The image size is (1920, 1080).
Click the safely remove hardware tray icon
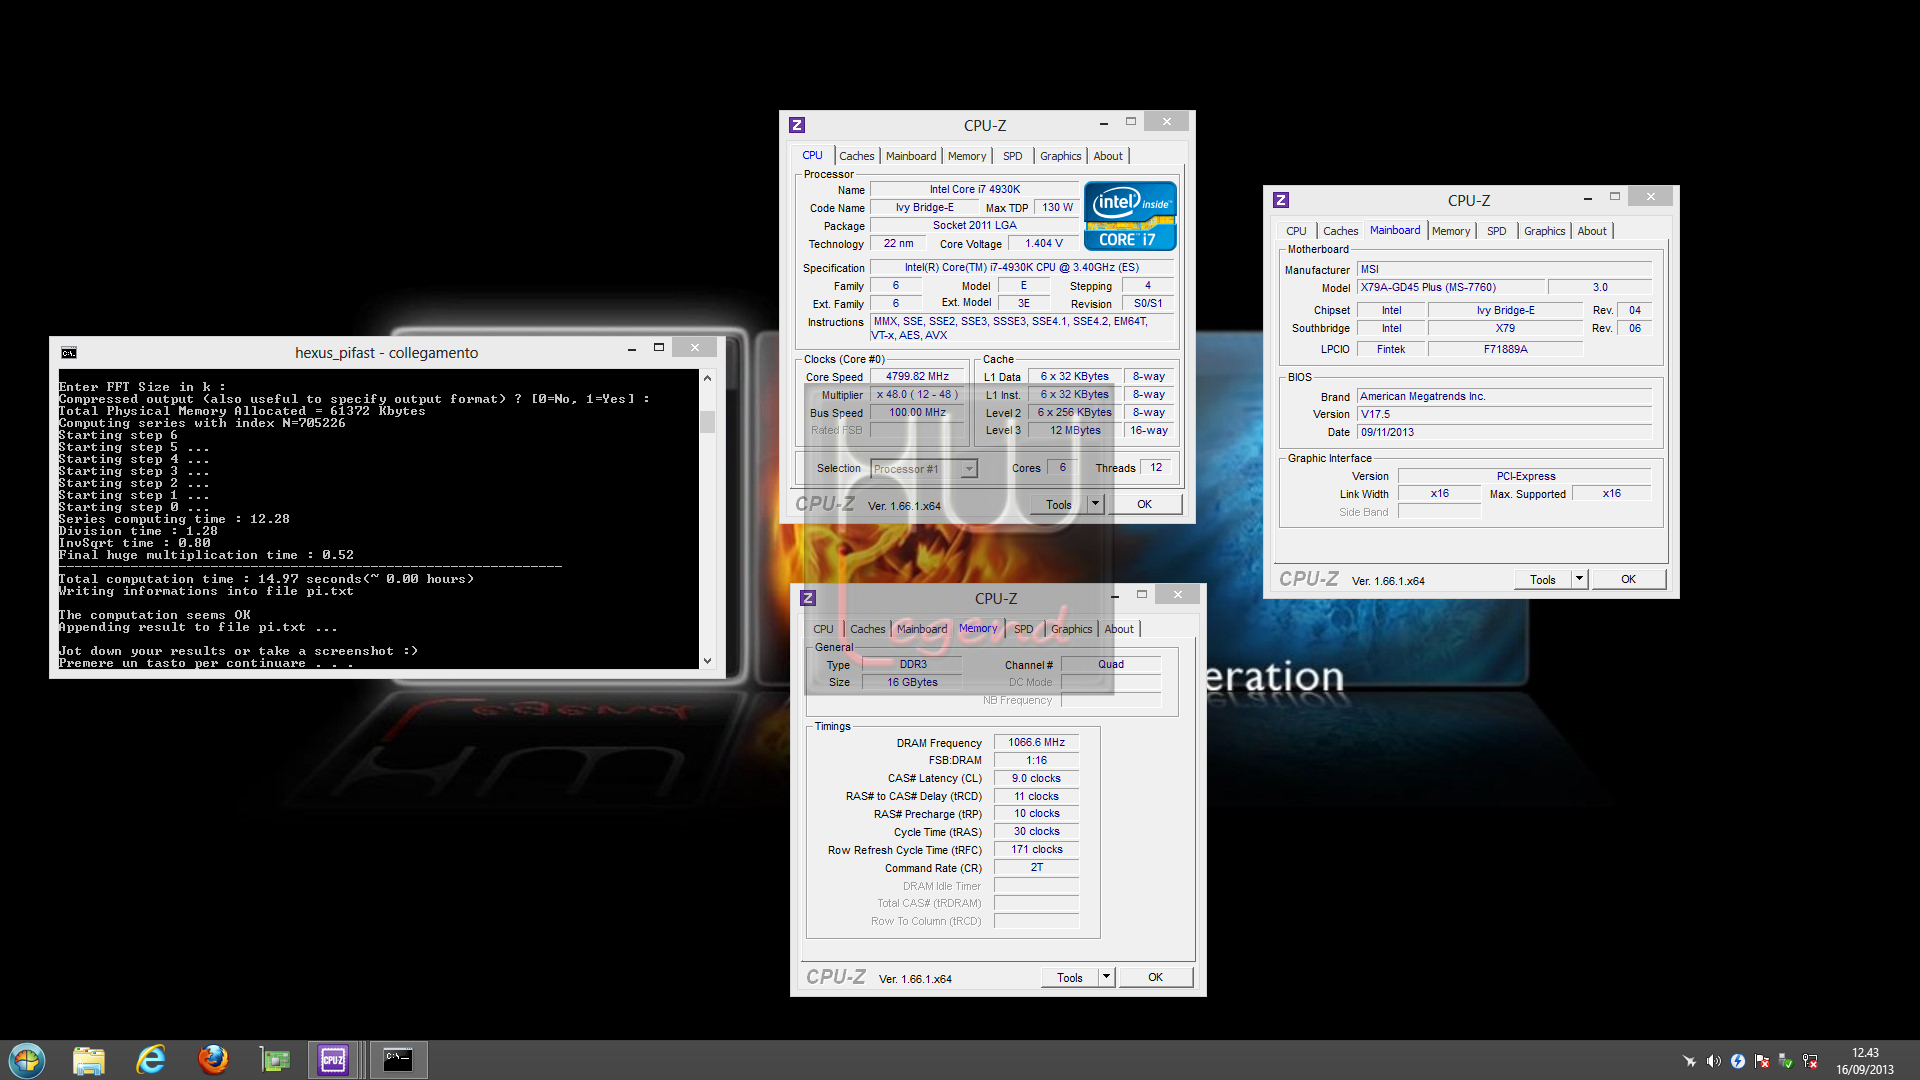(1786, 1061)
